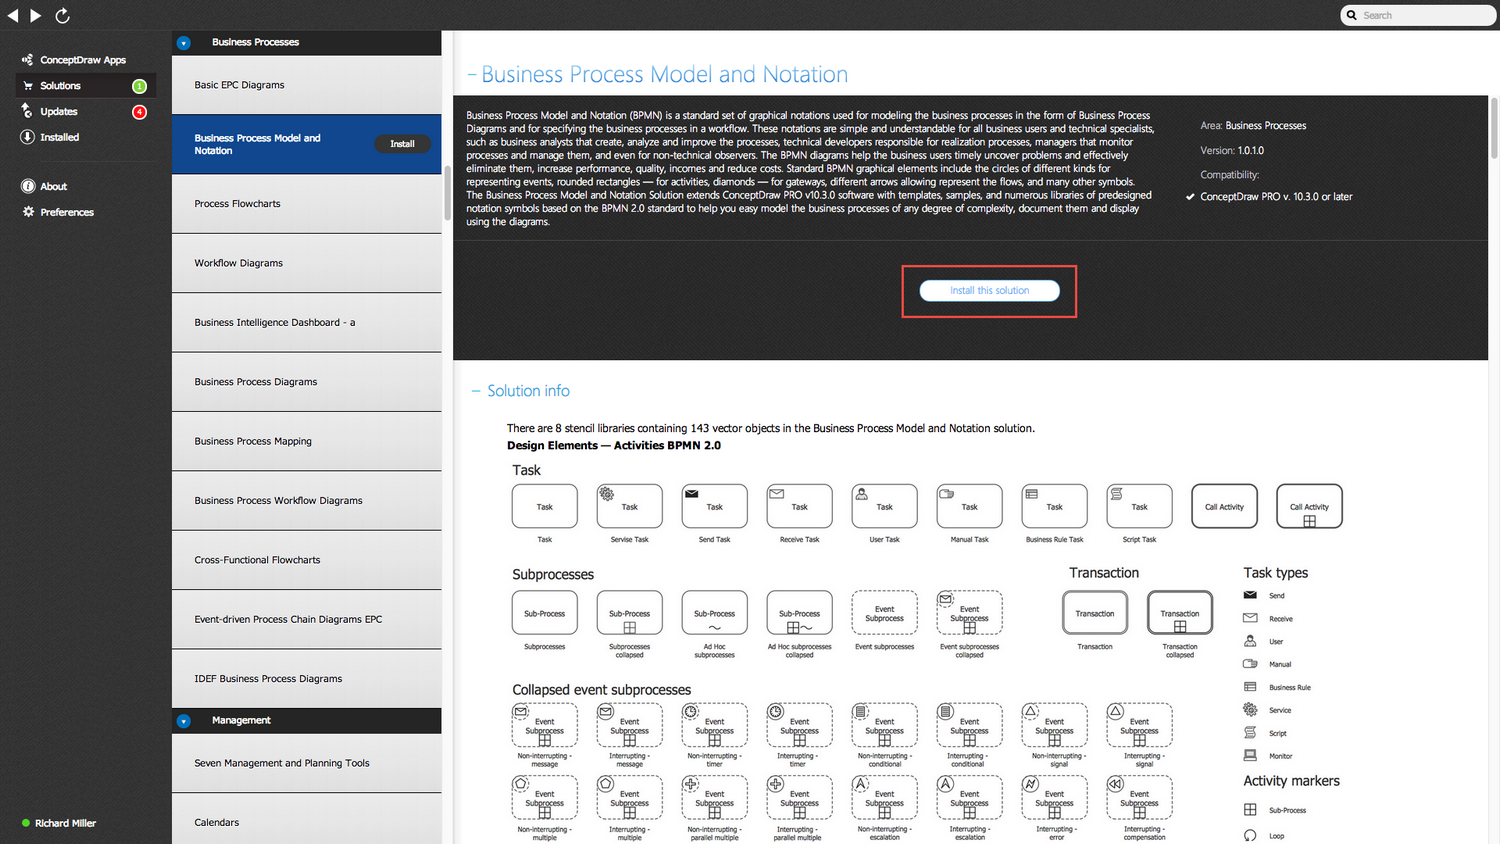Go back with the left arrow
The height and width of the screenshot is (844, 1500).
(x=12, y=15)
